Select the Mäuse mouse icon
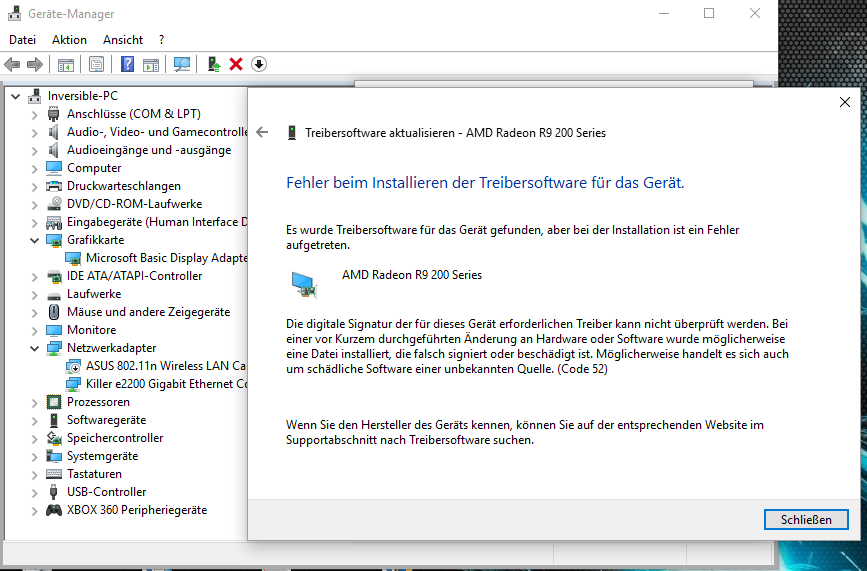Viewport: 867px width, 571px height. click(54, 312)
